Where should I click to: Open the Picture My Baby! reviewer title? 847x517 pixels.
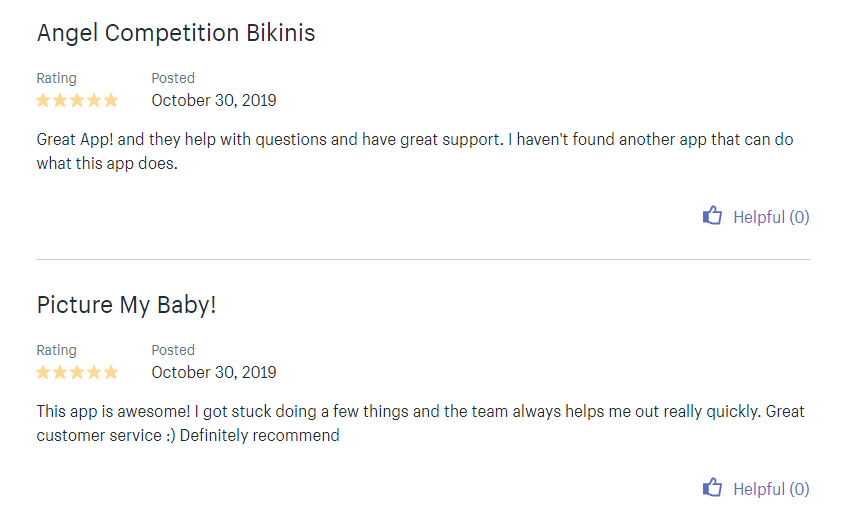pos(126,305)
